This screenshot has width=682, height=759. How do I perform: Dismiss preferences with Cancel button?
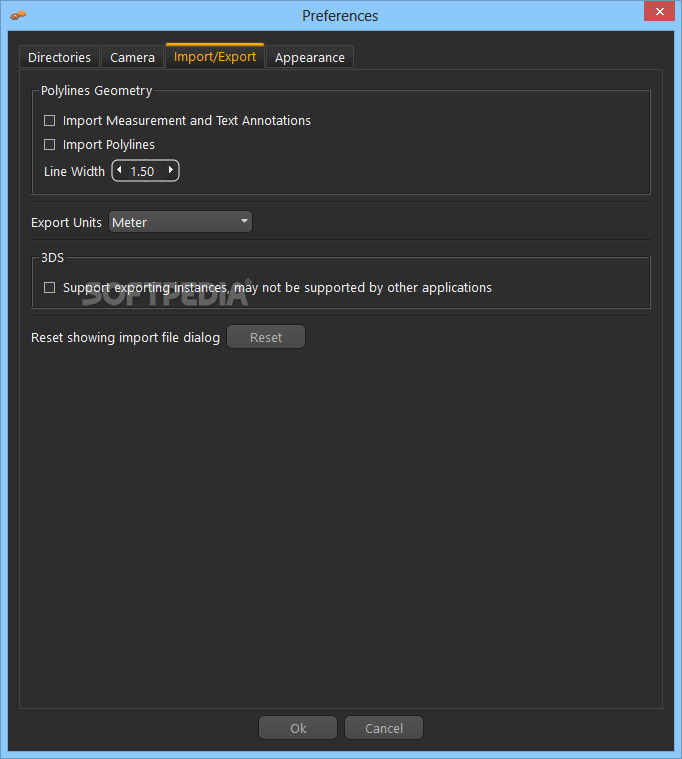tap(384, 728)
